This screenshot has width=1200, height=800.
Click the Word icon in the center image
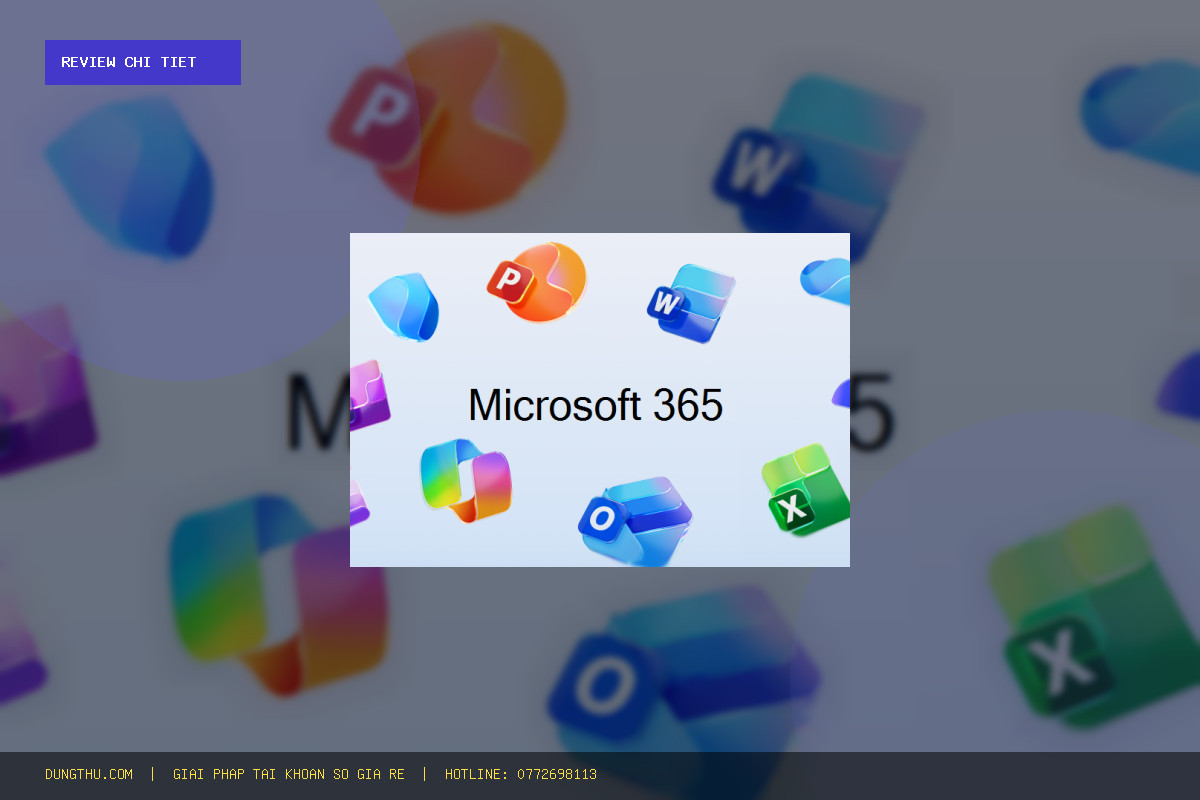691,303
